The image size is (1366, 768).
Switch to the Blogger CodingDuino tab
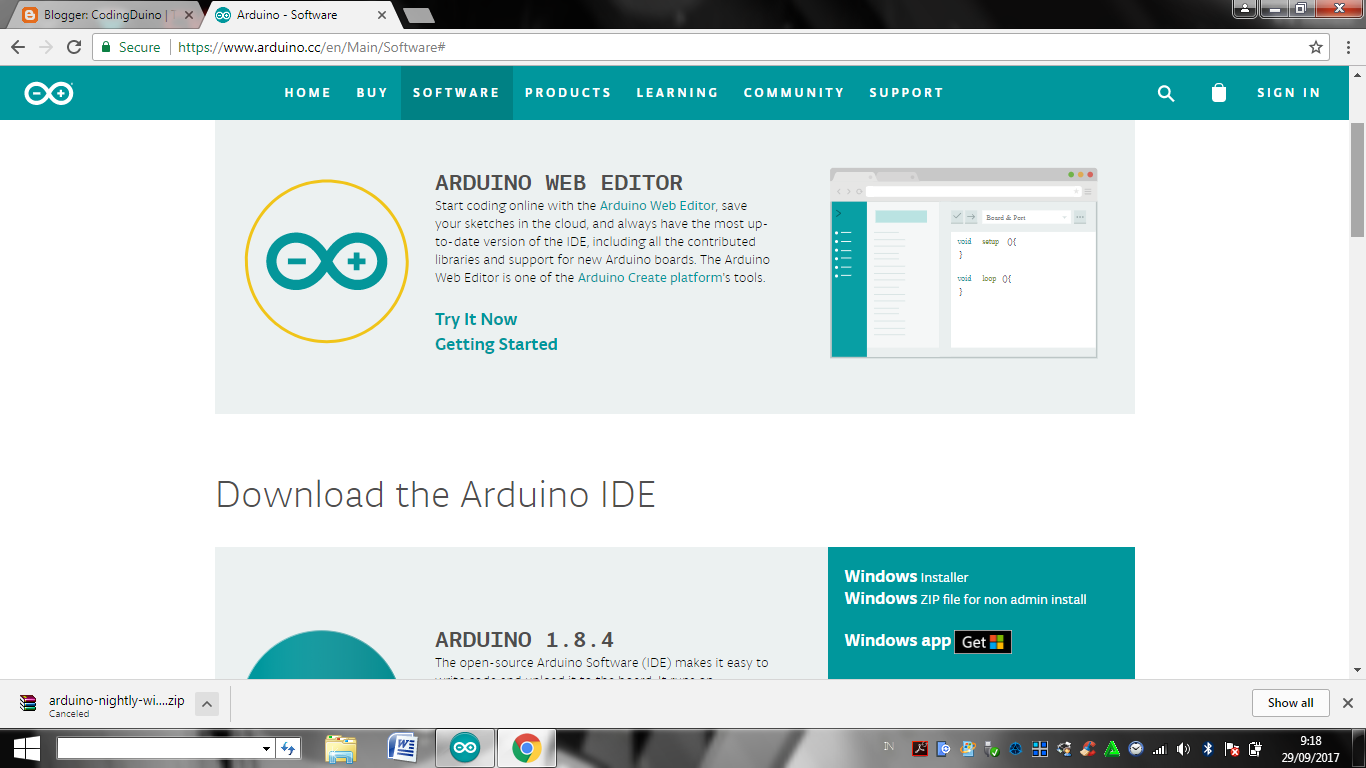coord(100,15)
